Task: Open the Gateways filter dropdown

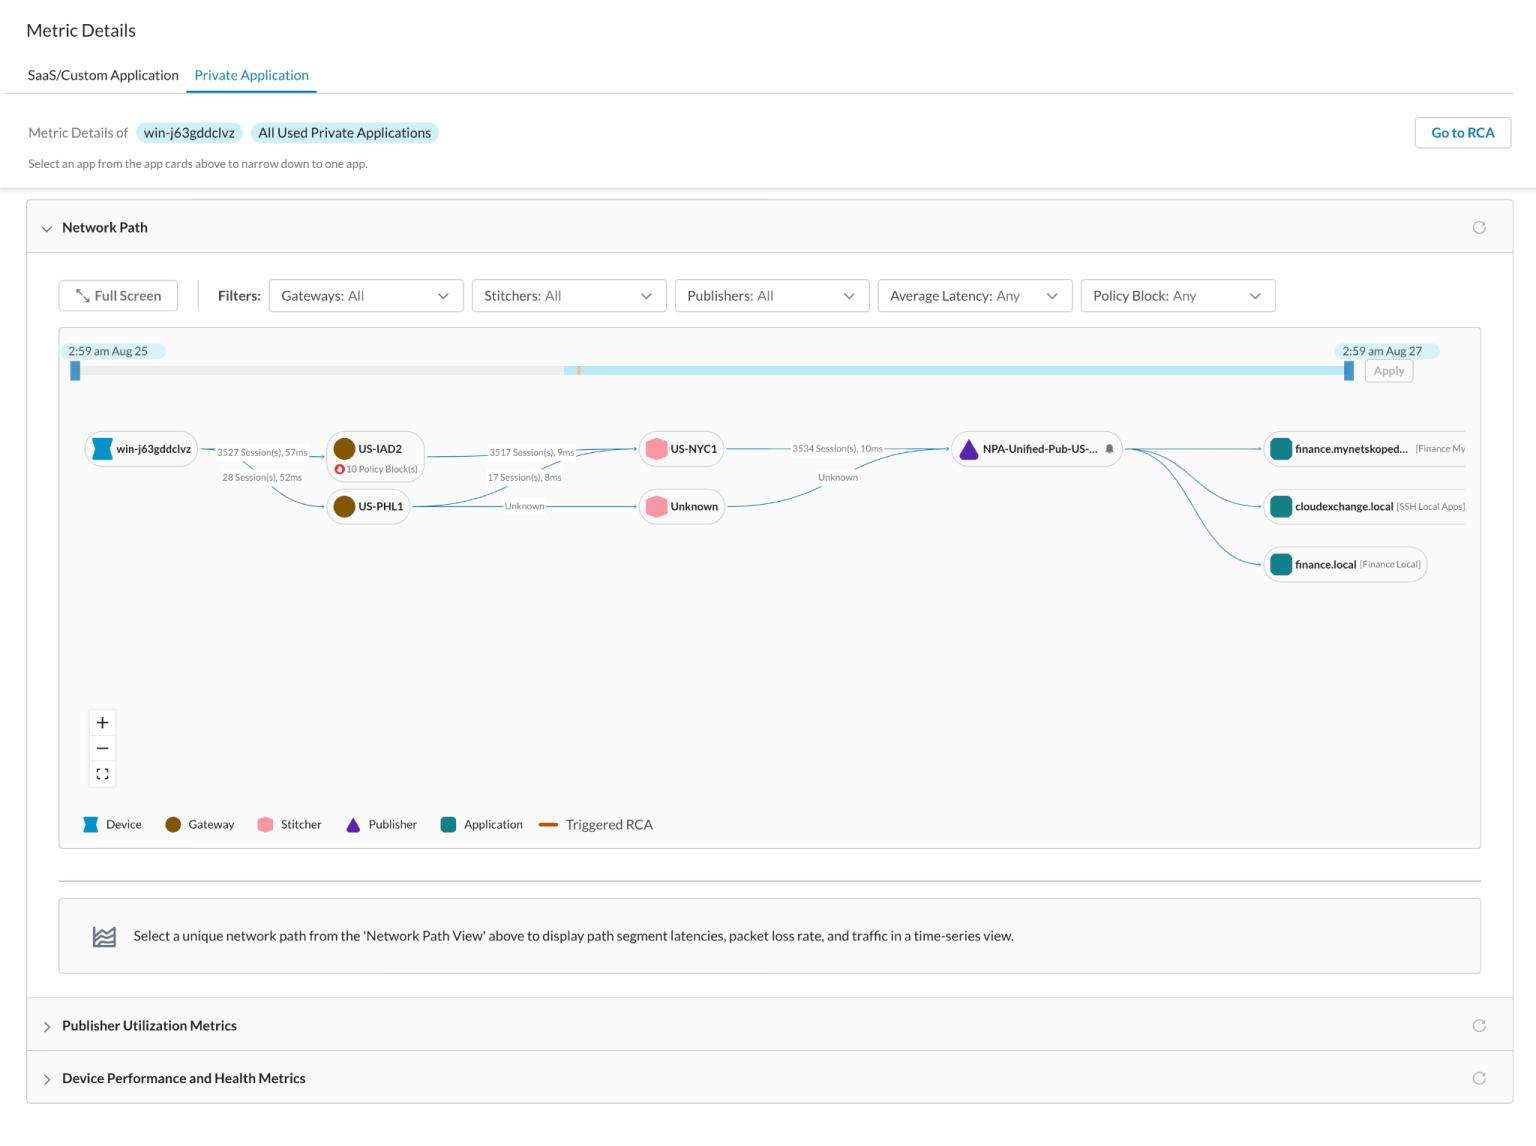Action: (366, 295)
